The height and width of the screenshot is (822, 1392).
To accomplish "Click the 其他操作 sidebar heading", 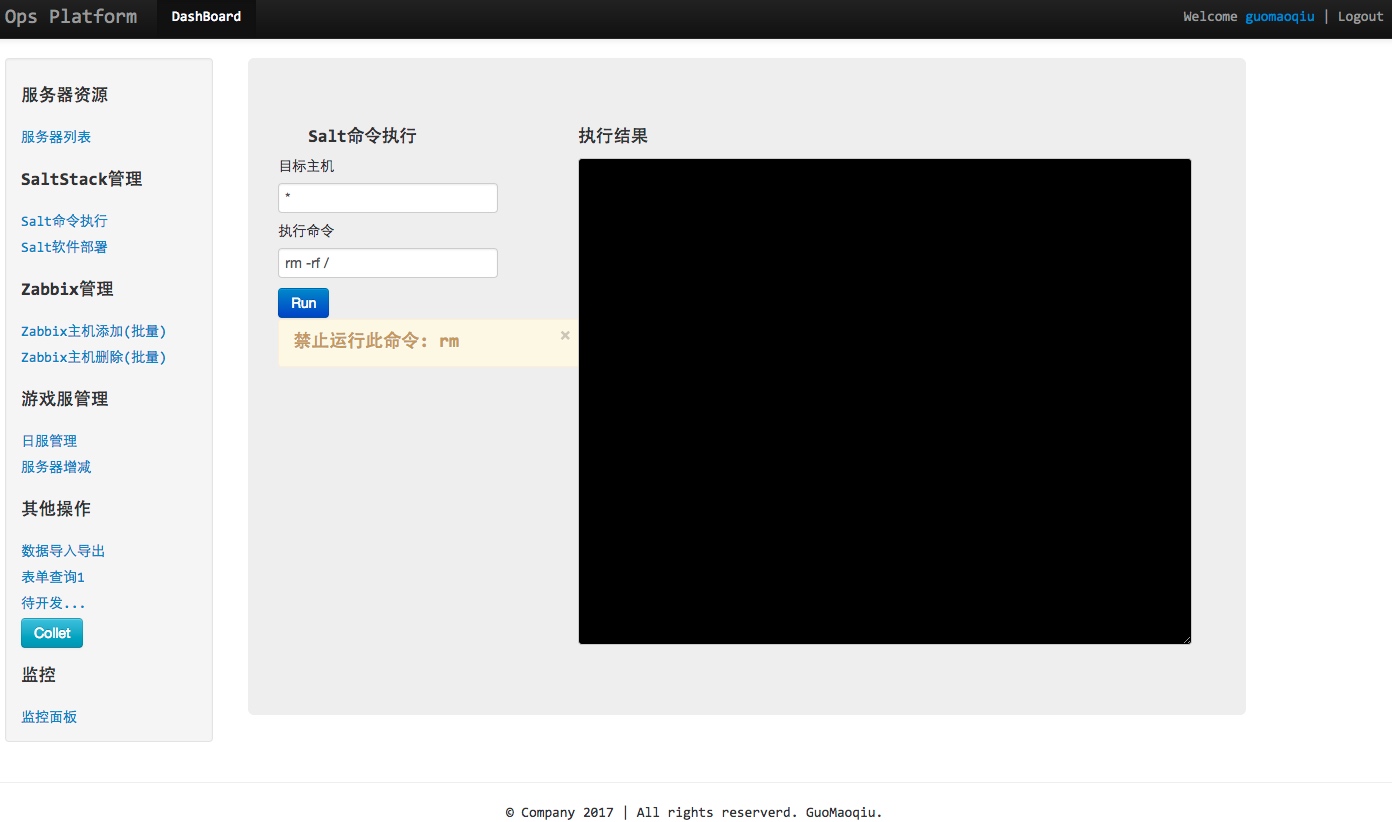I will click(x=56, y=509).
